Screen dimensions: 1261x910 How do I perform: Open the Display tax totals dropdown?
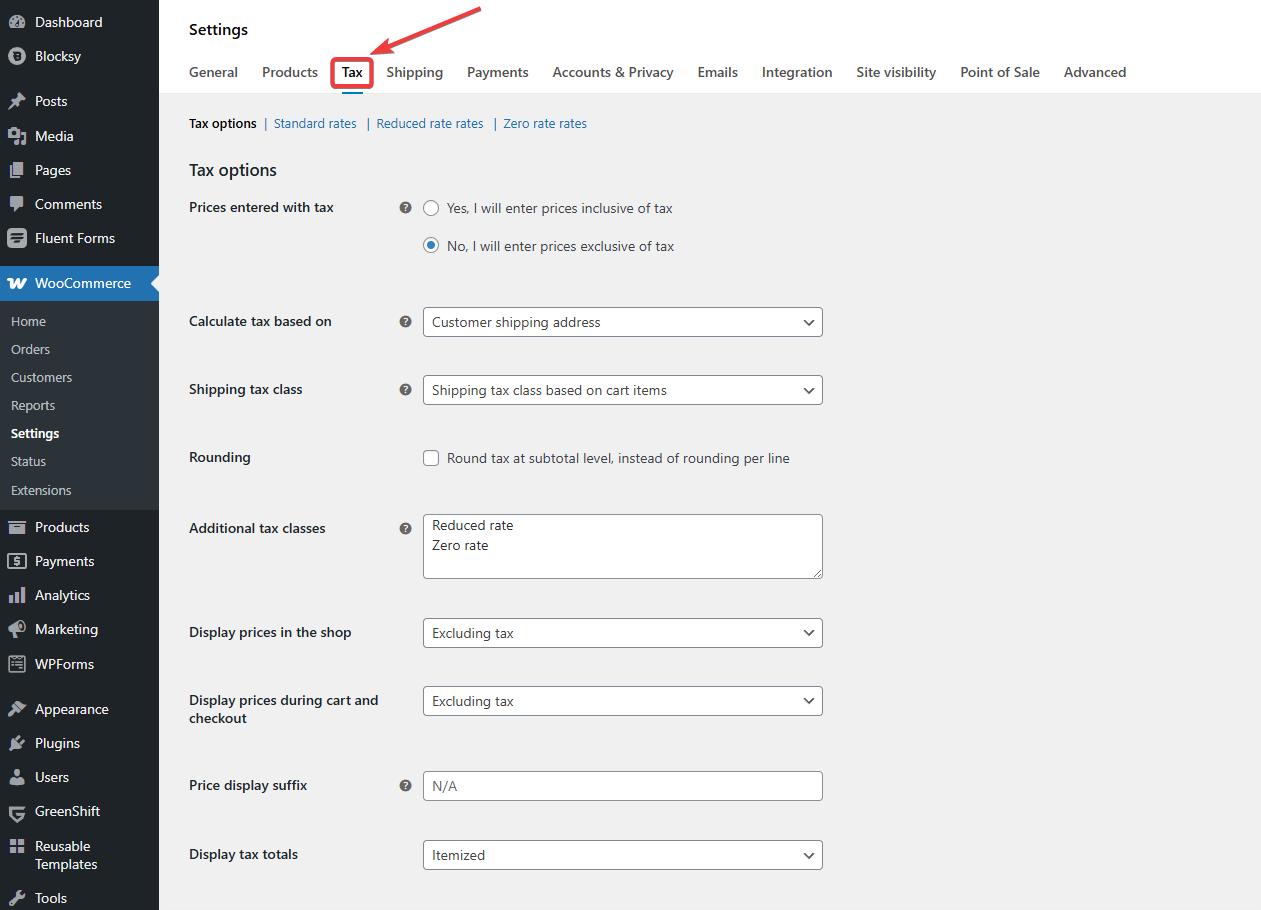622,855
